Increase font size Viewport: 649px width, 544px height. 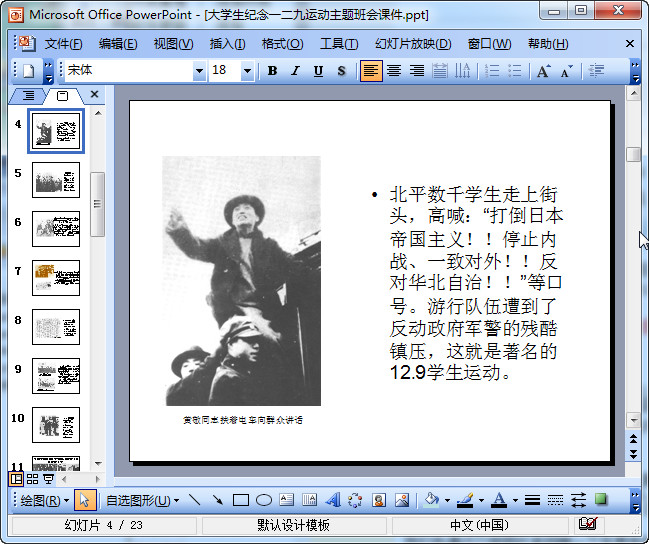click(543, 71)
